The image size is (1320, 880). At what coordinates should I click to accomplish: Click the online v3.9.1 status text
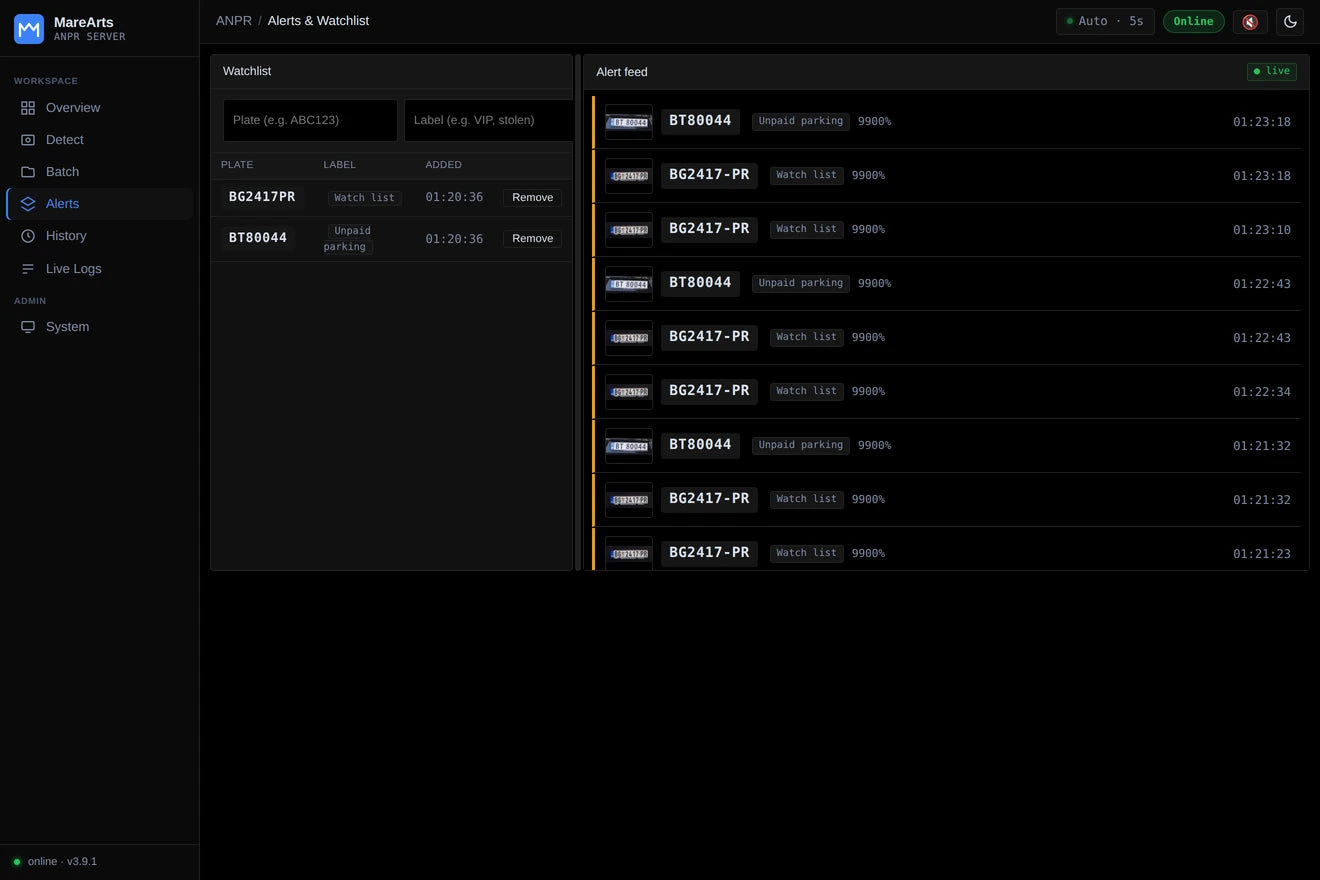[x=62, y=862]
